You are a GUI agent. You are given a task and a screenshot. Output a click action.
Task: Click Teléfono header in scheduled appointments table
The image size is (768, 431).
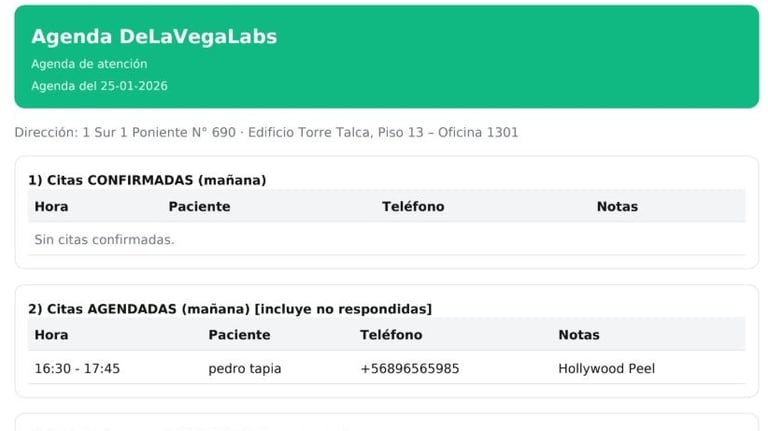(x=391, y=335)
